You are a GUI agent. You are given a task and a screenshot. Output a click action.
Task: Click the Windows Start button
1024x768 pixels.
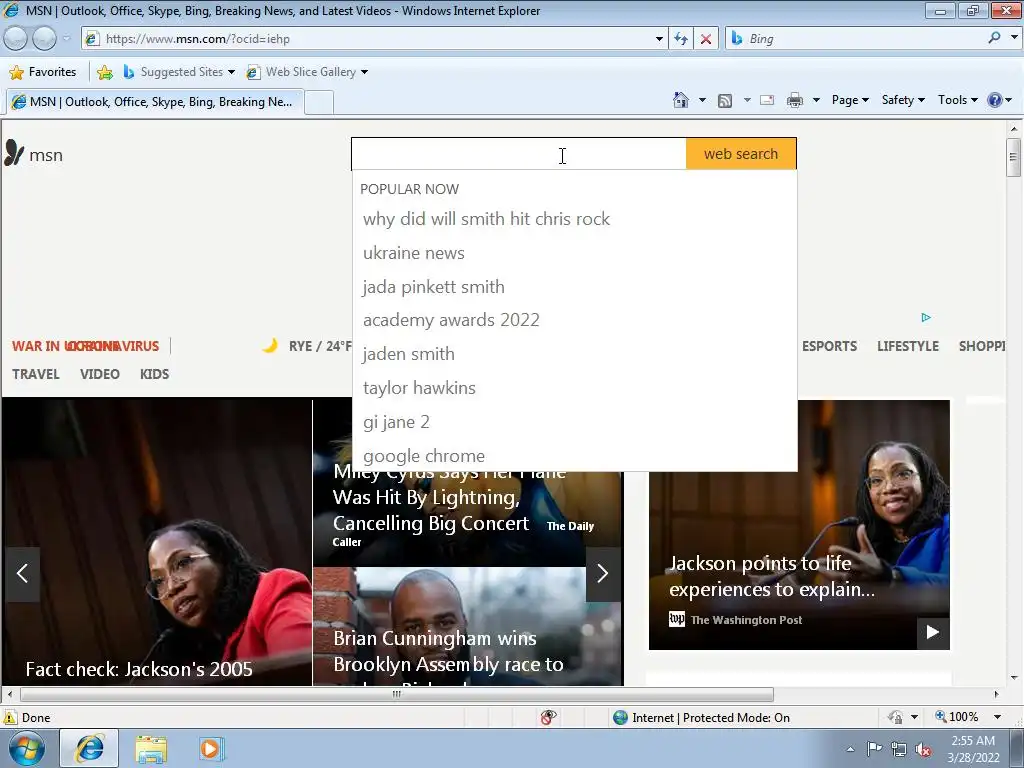tap(27, 749)
